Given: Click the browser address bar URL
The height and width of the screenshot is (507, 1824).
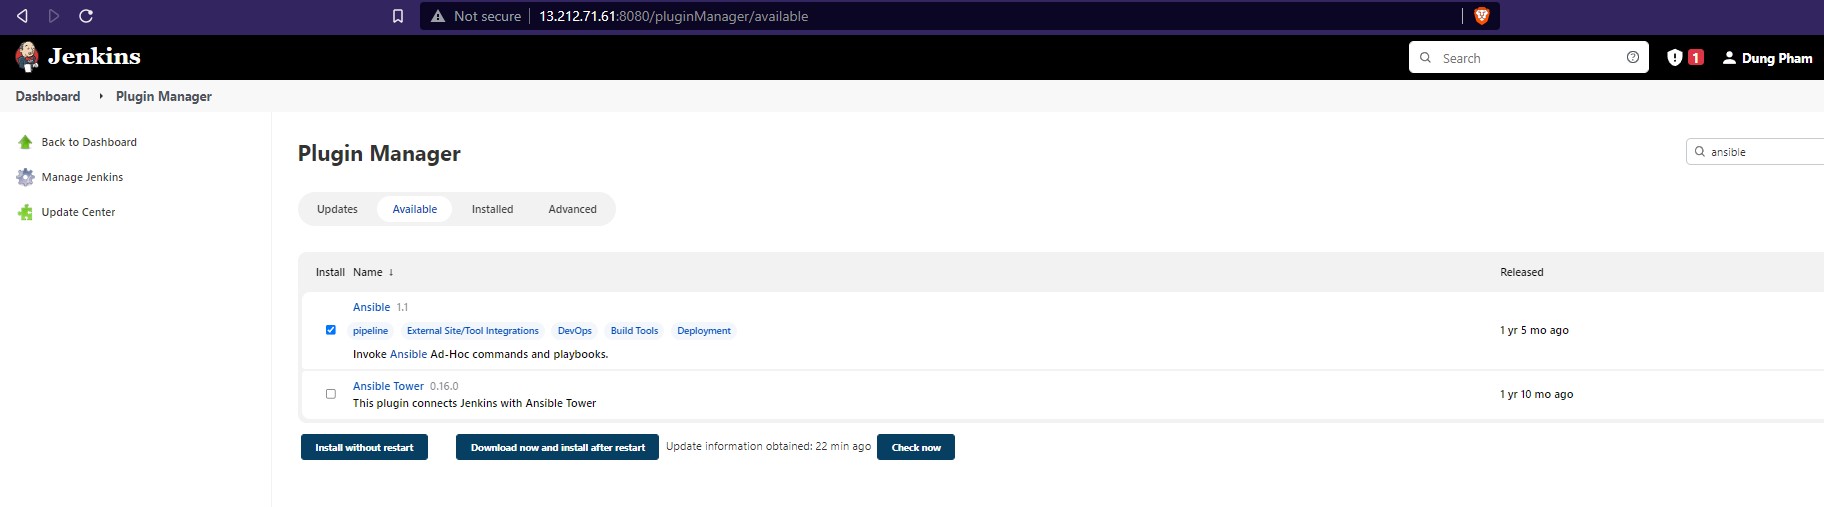Looking at the screenshot, I should (x=674, y=16).
